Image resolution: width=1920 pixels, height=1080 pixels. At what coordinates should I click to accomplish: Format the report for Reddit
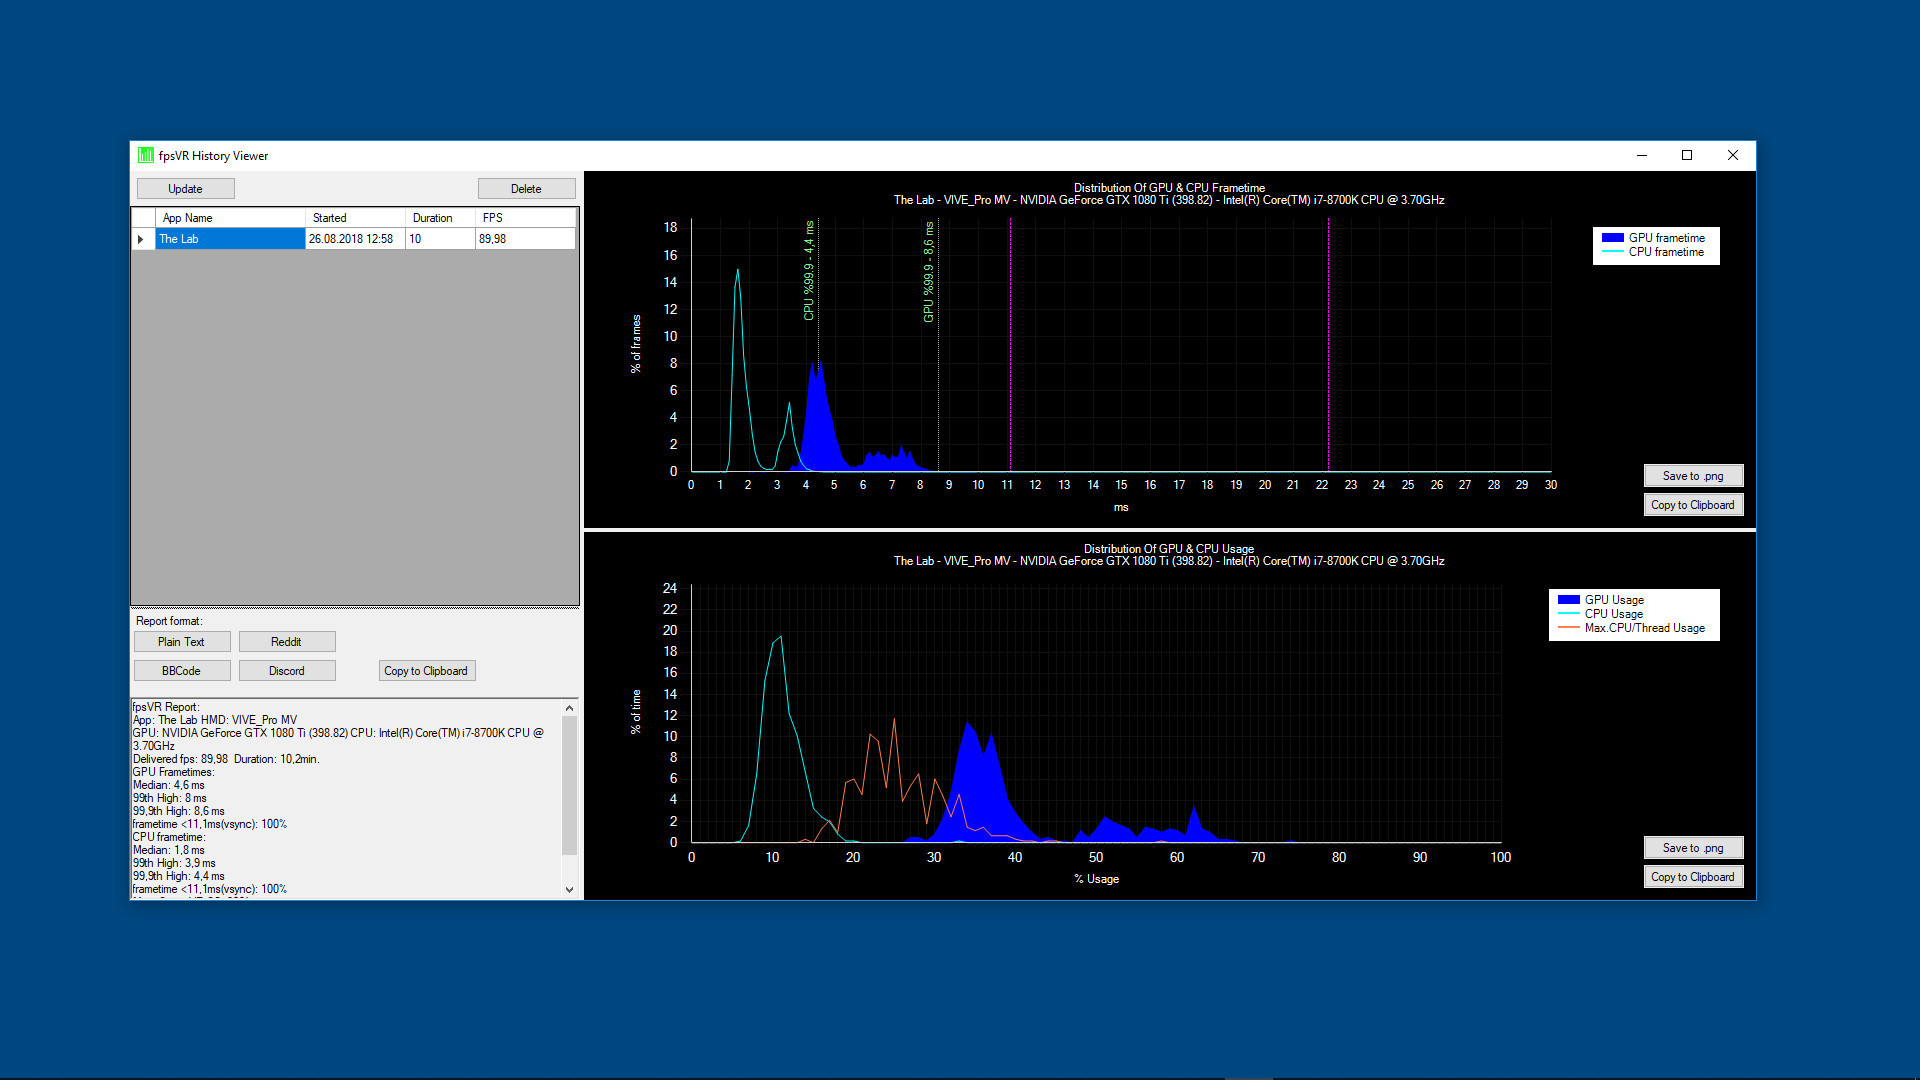point(287,641)
